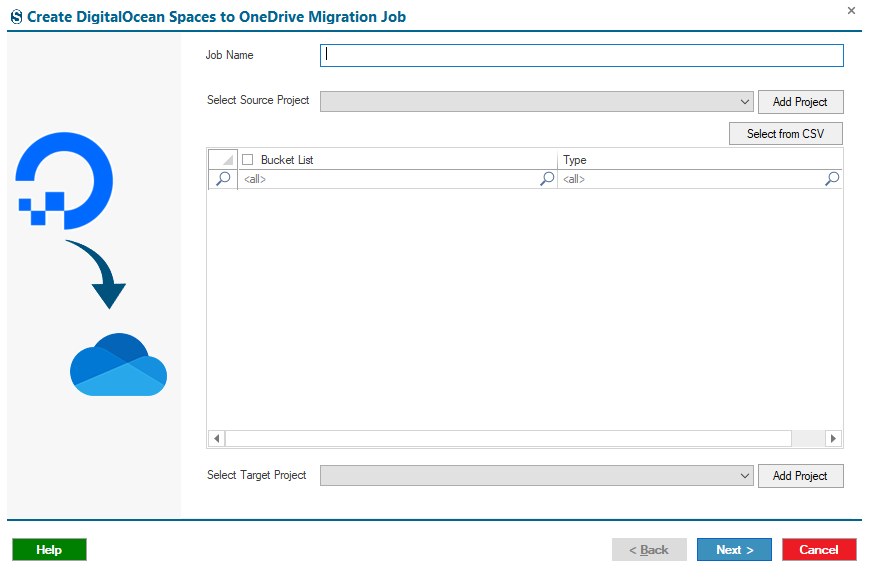Click the Bucket List column header
869x573 pixels.
point(397,160)
